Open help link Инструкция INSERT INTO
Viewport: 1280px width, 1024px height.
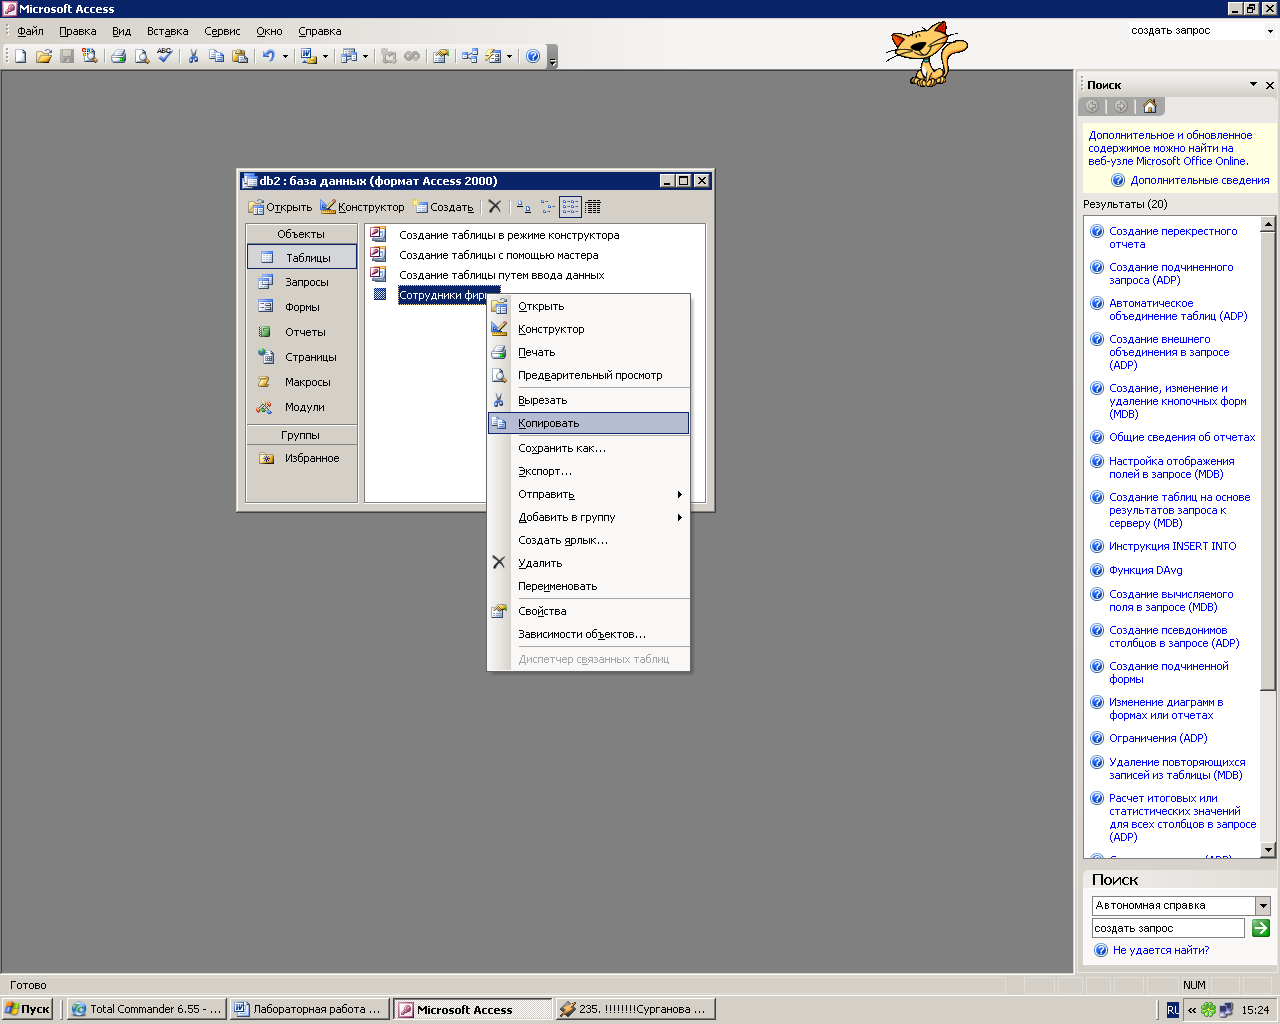click(1172, 546)
